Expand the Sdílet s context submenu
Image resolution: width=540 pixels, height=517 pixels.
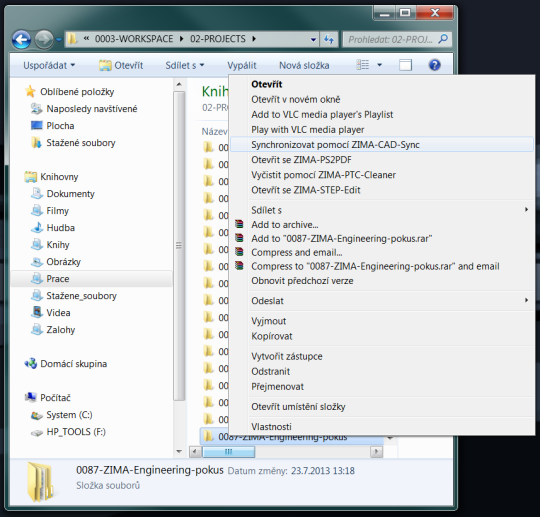[x=382, y=210]
